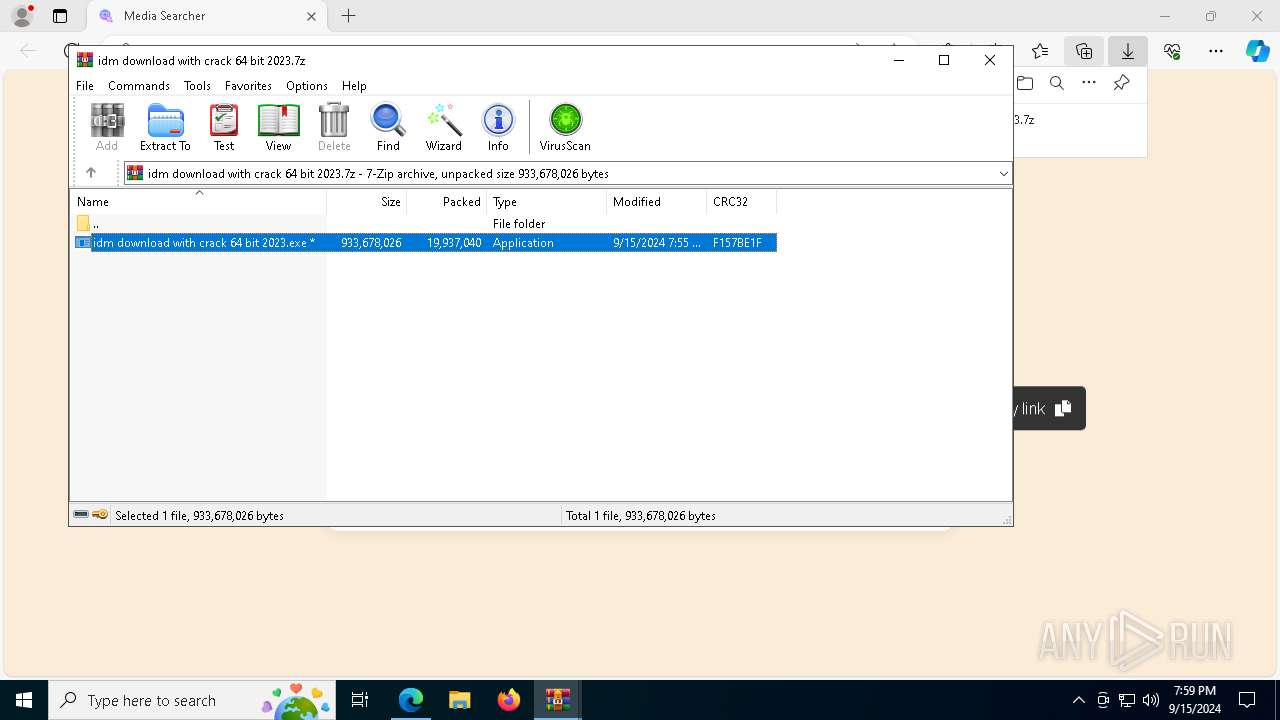
Task: Select the parent folder '..' row
Action: pyautogui.click(x=424, y=223)
